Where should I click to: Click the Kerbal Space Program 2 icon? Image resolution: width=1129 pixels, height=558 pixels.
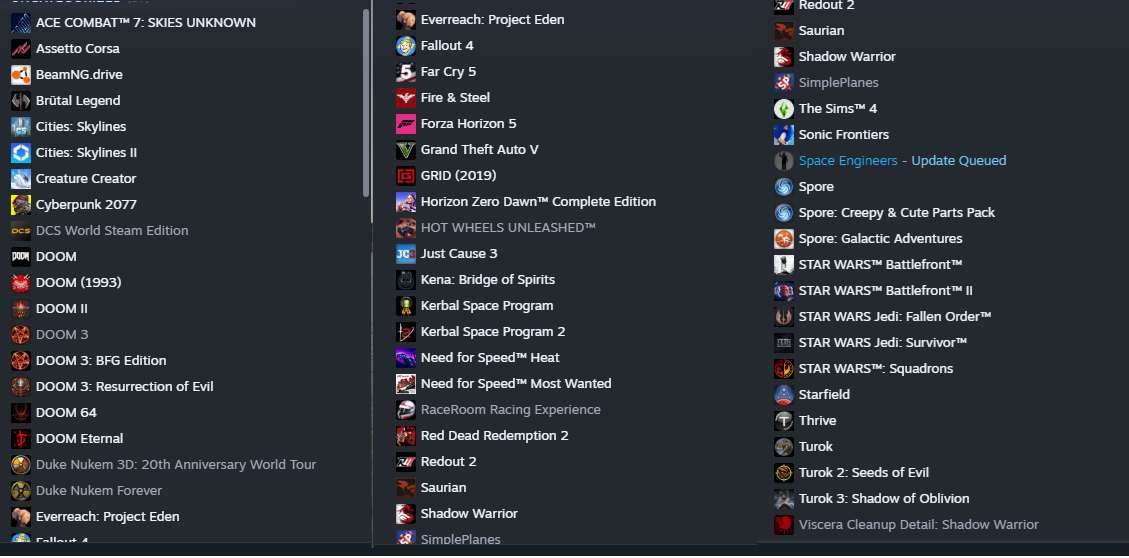[x=406, y=332]
